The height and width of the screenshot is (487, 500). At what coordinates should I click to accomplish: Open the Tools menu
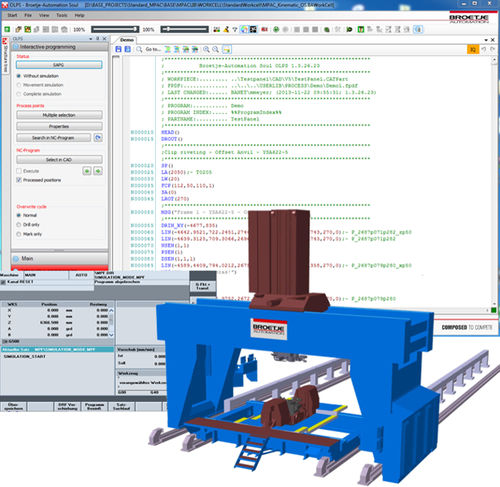click(x=62, y=15)
